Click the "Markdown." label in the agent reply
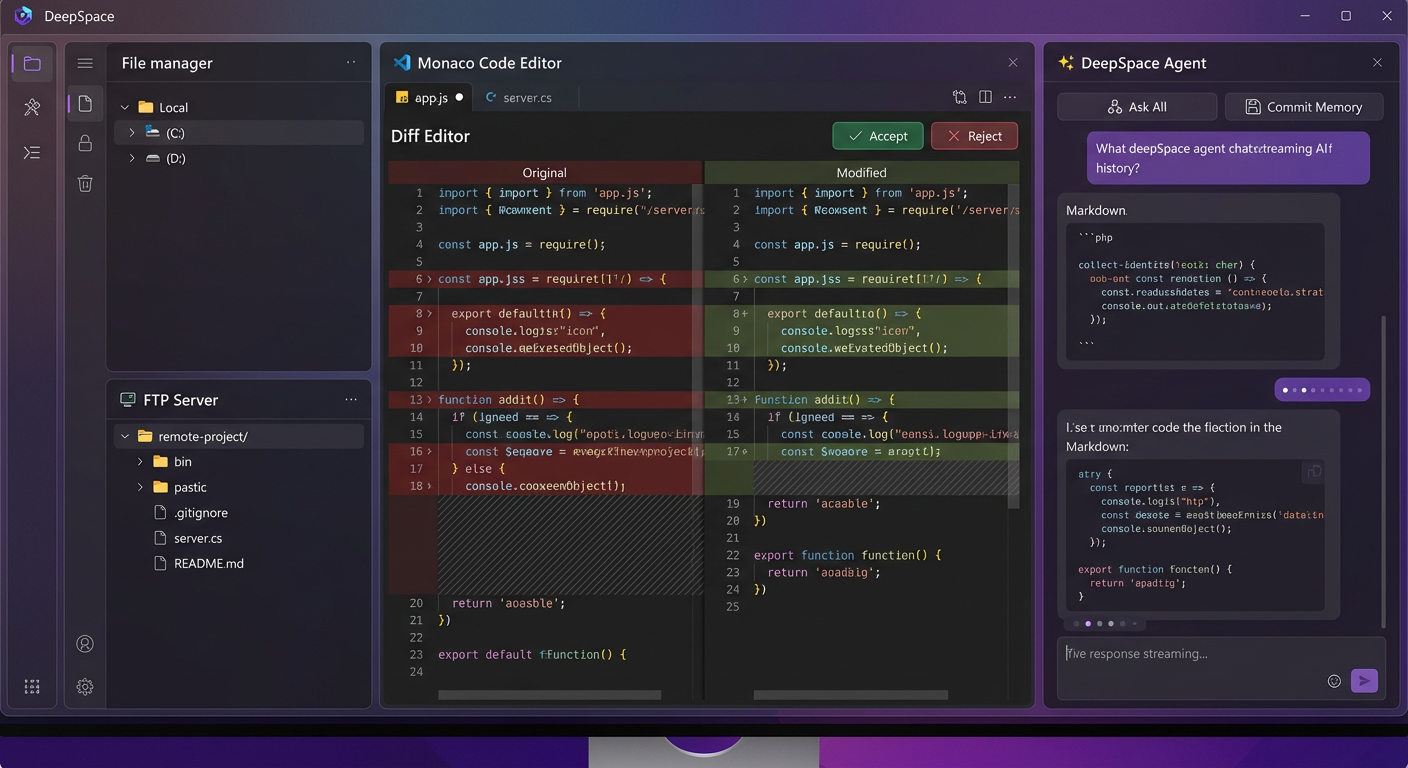This screenshot has width=1408, height=768. 1096,211
